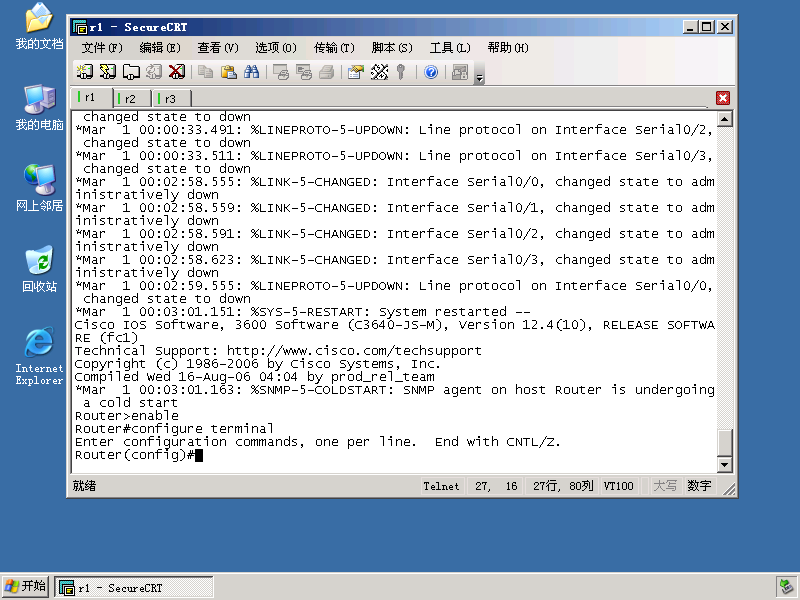Select the 回收站 desktop icon

coord(39,269)
